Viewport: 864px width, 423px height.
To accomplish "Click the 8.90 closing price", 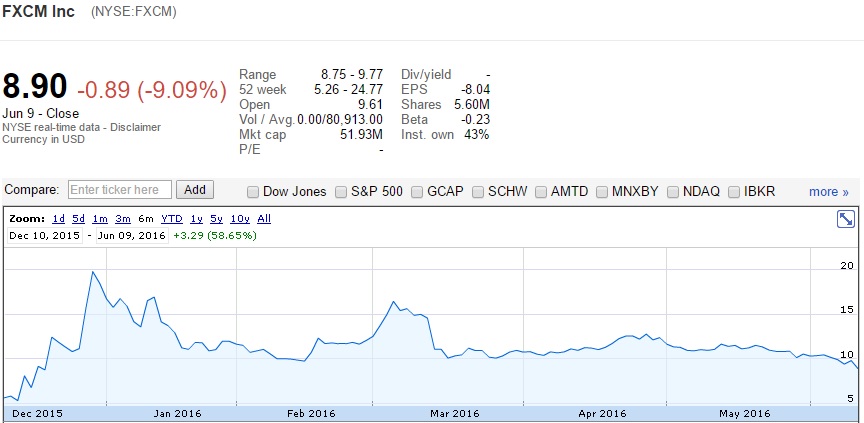I will coord(35,87).
